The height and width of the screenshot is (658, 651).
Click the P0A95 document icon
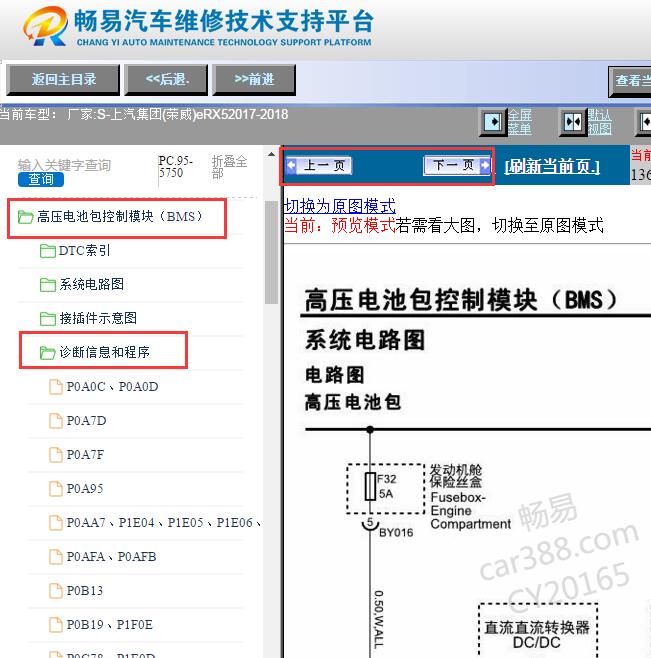56,489
